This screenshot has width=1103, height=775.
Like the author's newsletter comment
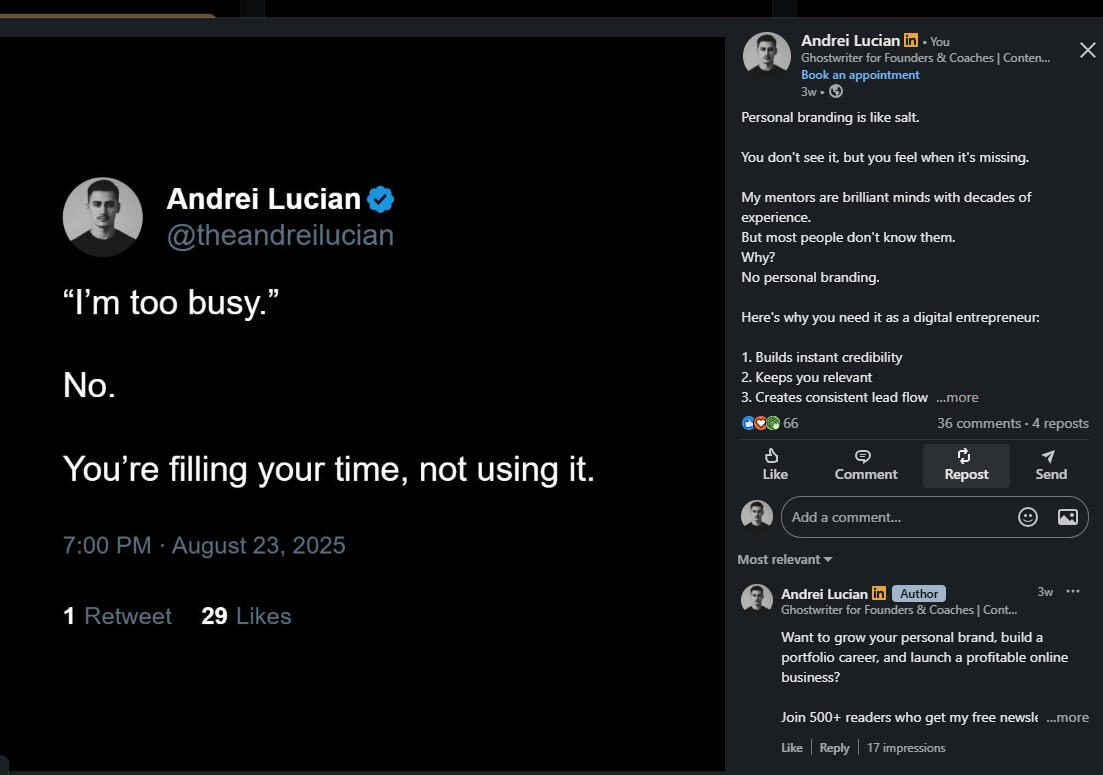pyautogui.click(x=792, y=747)
